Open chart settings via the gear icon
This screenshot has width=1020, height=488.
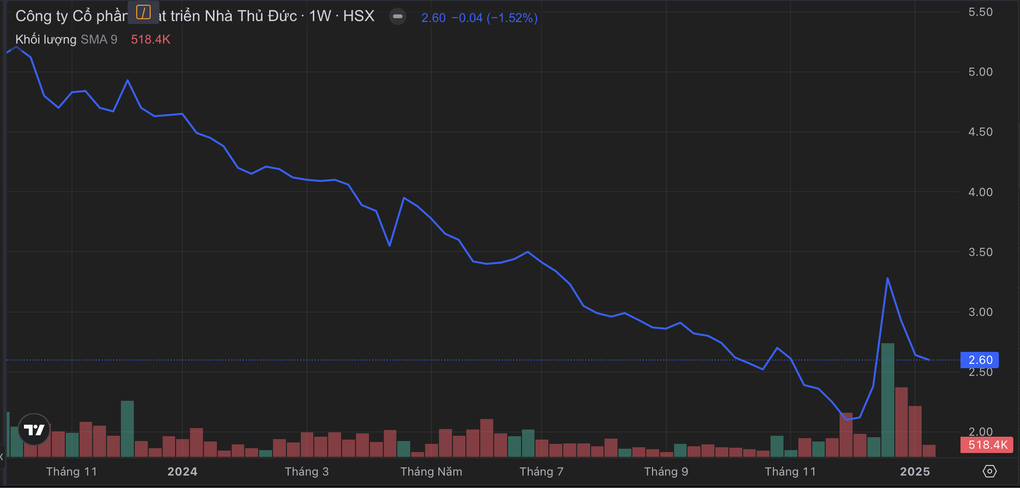pyautogui.click(x=989, y=471)
